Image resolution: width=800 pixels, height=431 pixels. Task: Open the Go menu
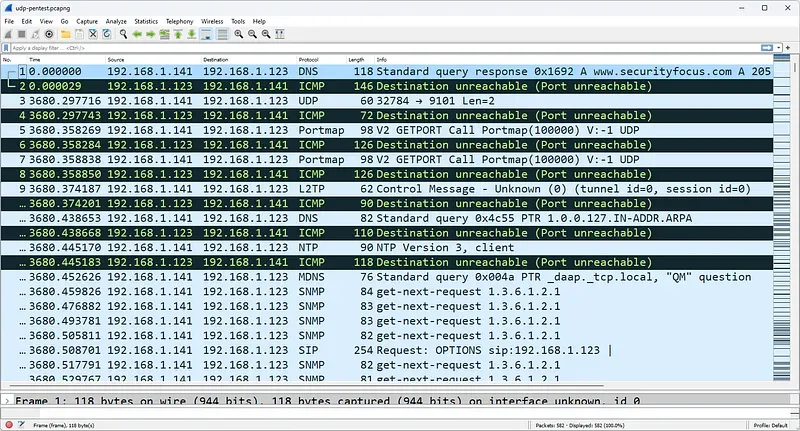(x=64, y=21)
